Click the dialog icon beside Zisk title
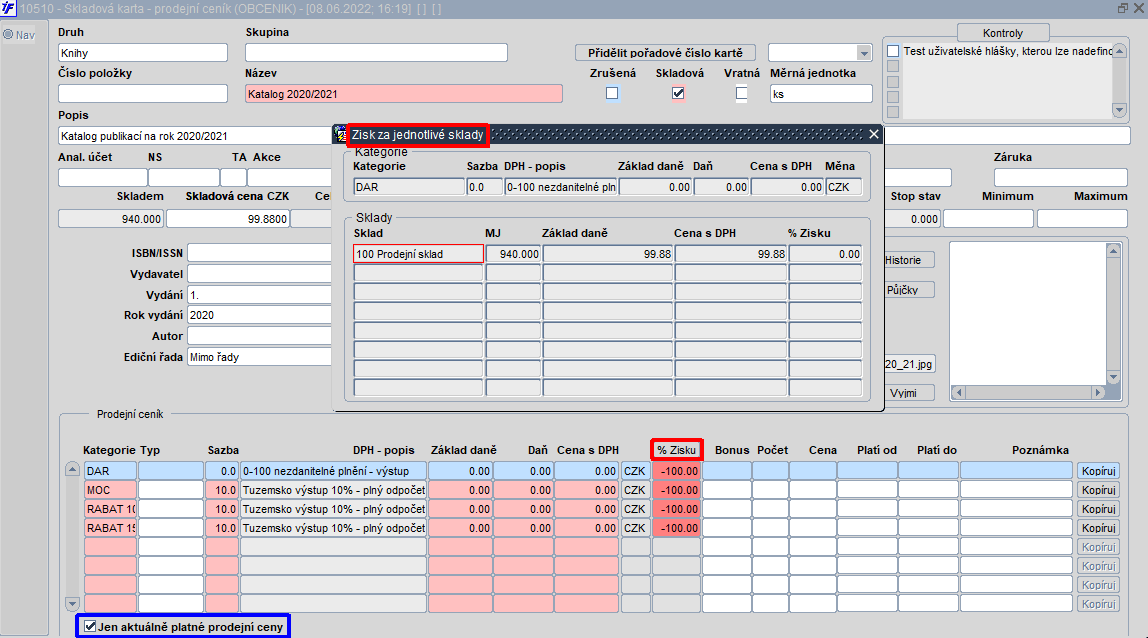Image resolution: width=1148 pixels, height=638 pixels. [340, 134]
